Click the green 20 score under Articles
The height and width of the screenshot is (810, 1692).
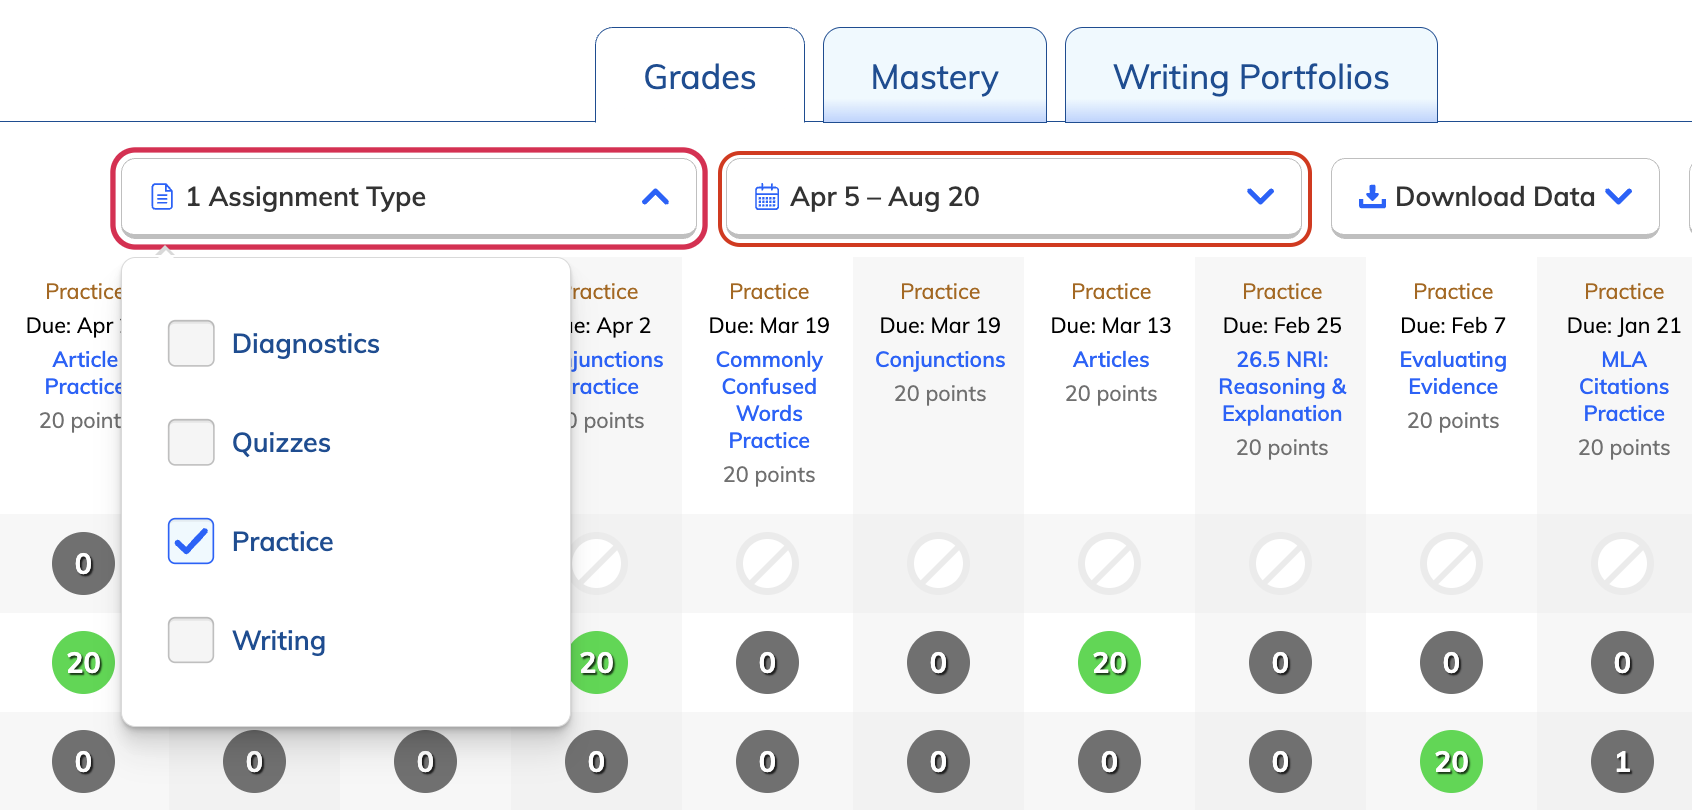click(1109, 662)
